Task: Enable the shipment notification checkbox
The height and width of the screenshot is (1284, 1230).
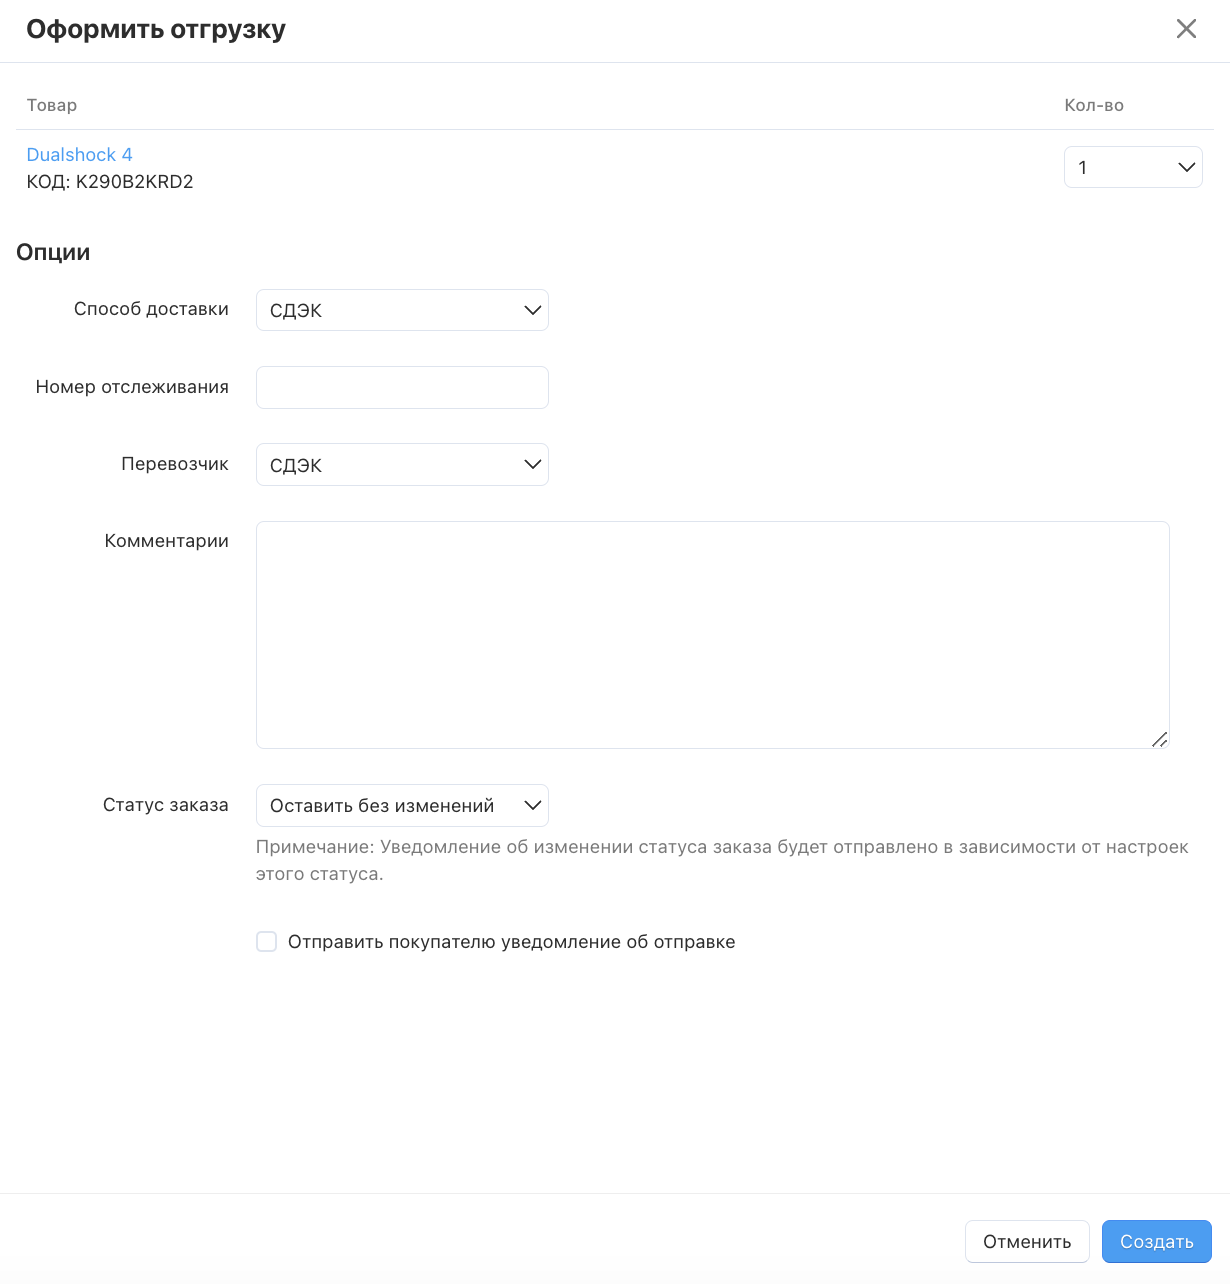Action: [x=267, y=942]
